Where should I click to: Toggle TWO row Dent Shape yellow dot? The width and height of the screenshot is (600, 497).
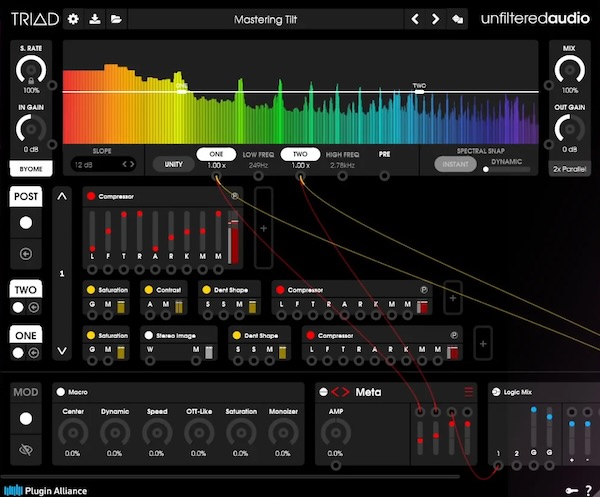pyautogui.click(x=206, y=290)
